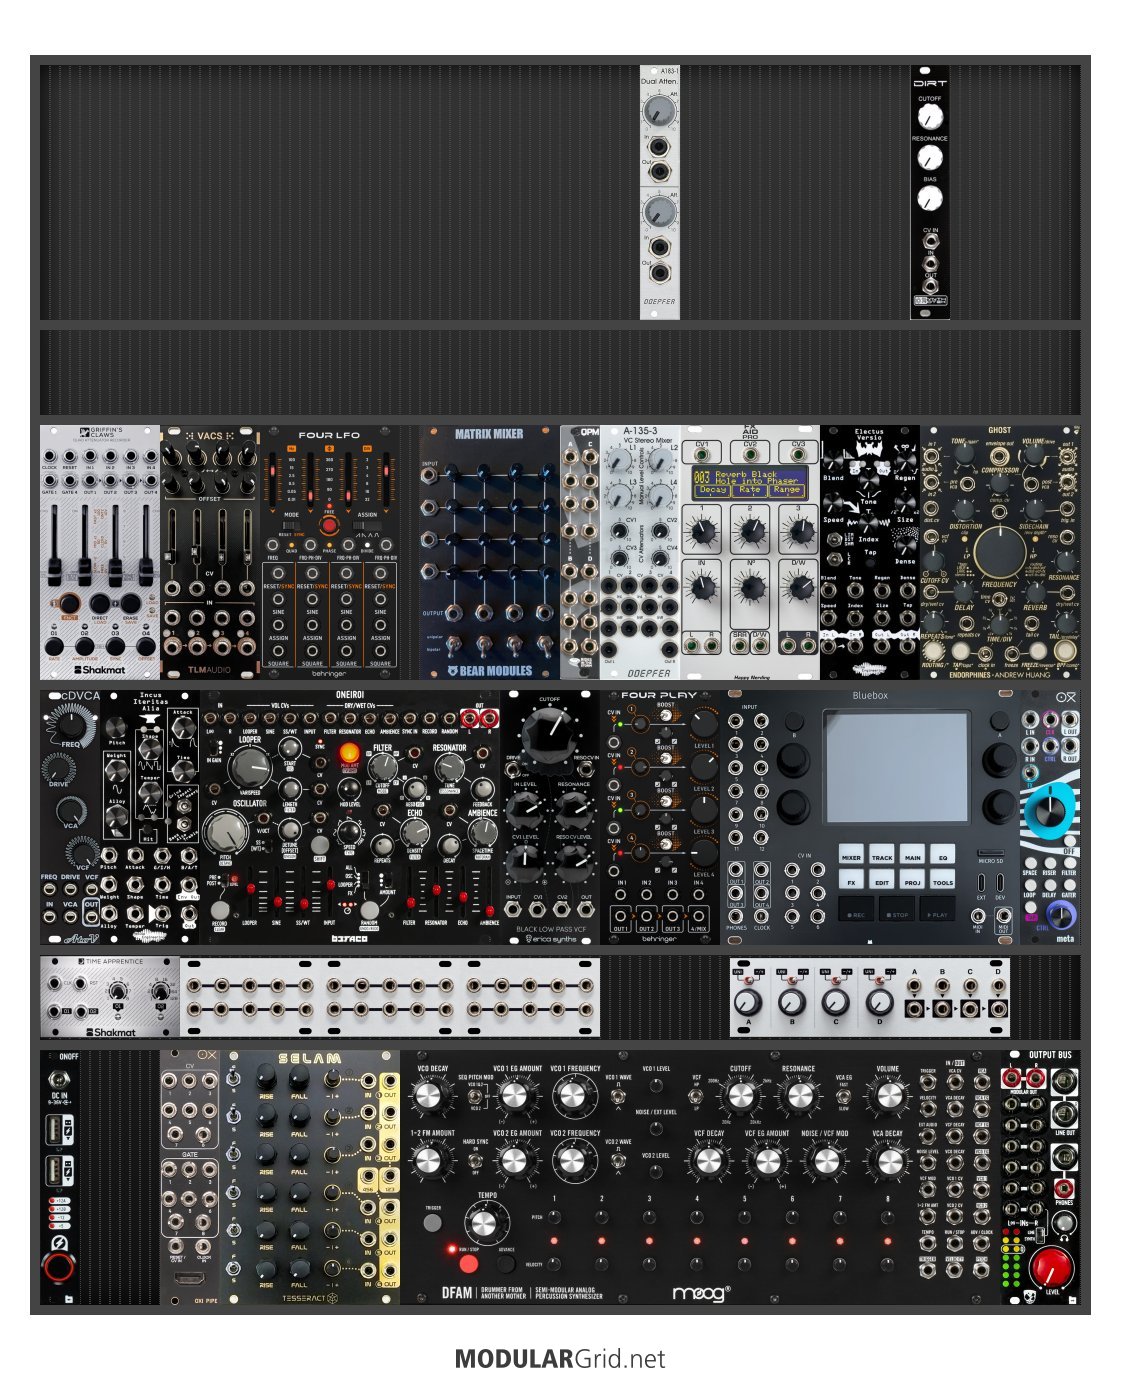Flip the DFAM VCO 2 WAVE switch
The width and height of the screenshot is (1121, 1380).
(618, 1163)
